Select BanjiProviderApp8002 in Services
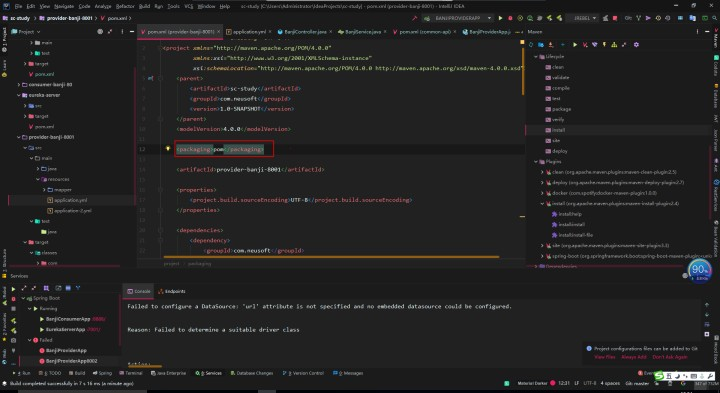This screenshot has width=720, height=393. tap(71, 361)
